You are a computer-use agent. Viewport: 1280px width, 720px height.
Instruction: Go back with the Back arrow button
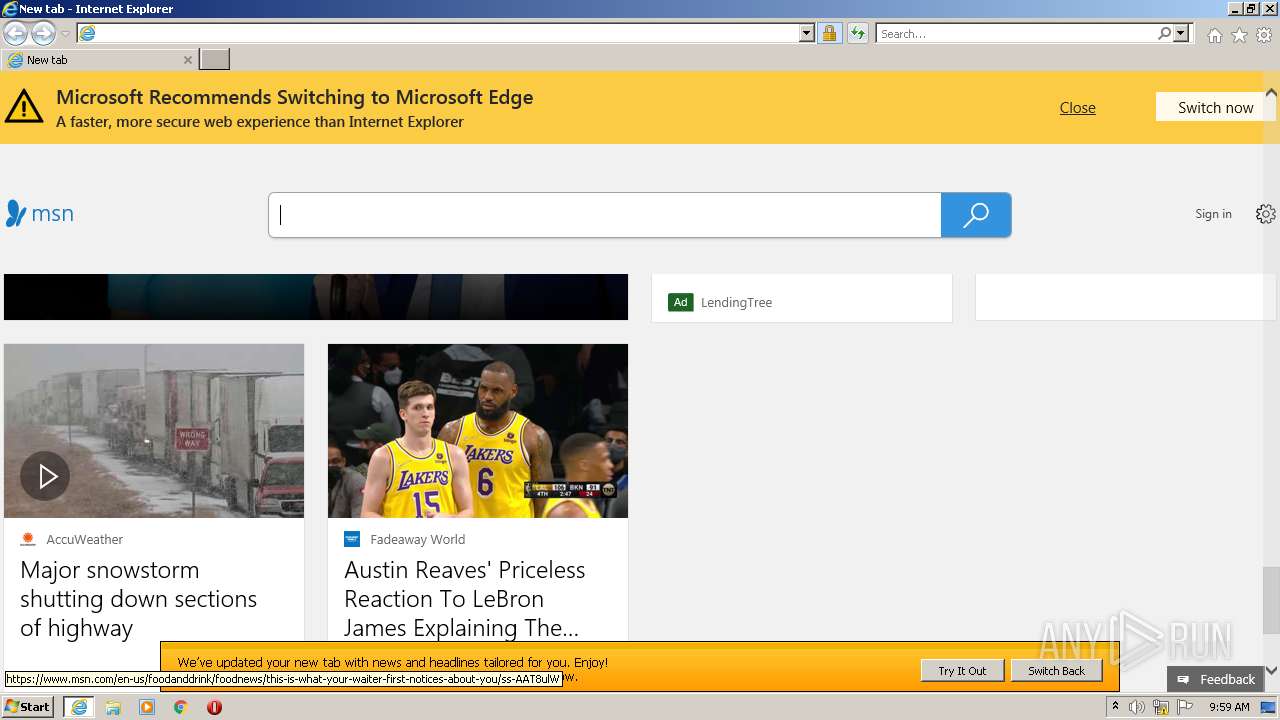(x=16, y=33)
